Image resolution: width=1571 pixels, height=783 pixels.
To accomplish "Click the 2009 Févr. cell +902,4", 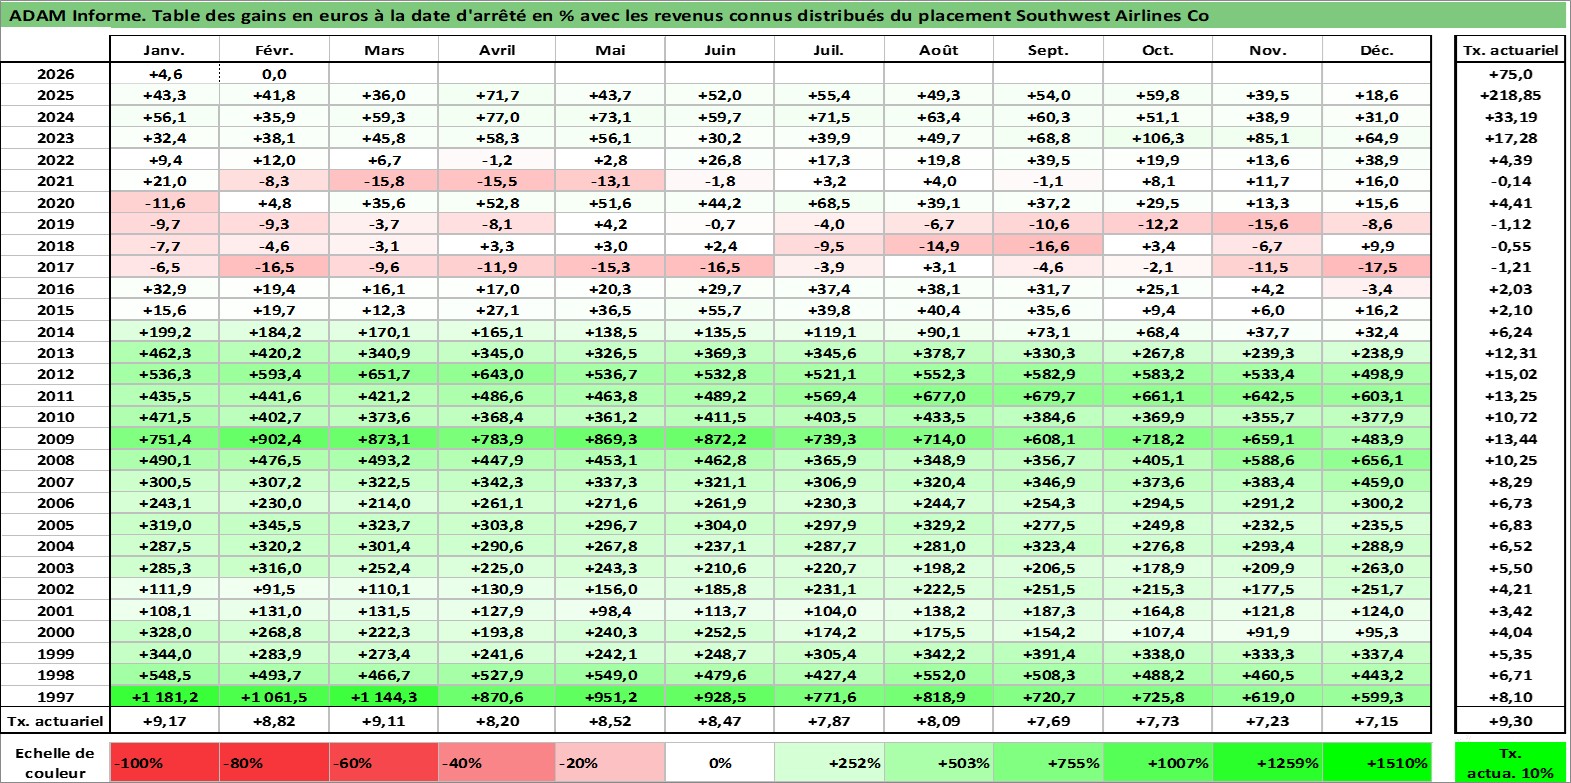I will pyautogui.click(x=274, y=439).
